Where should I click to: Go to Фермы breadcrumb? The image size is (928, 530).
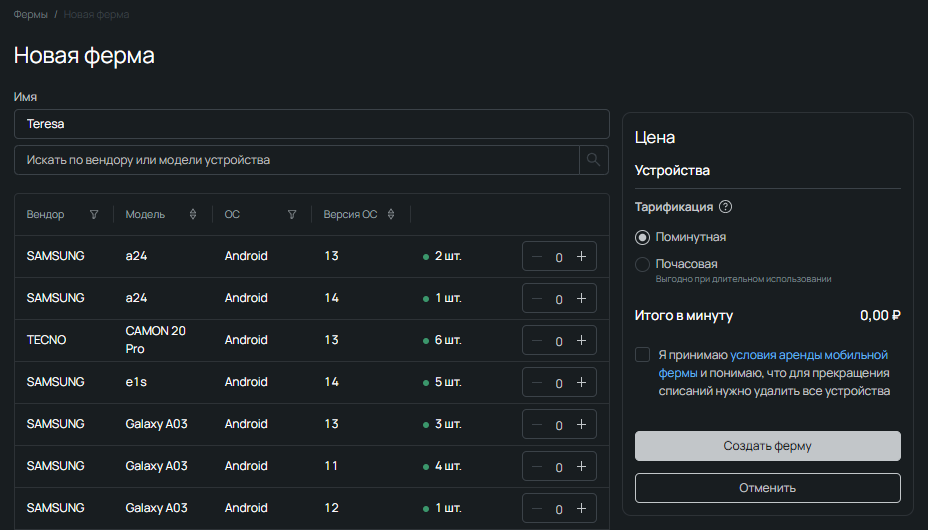click(30, 15)
